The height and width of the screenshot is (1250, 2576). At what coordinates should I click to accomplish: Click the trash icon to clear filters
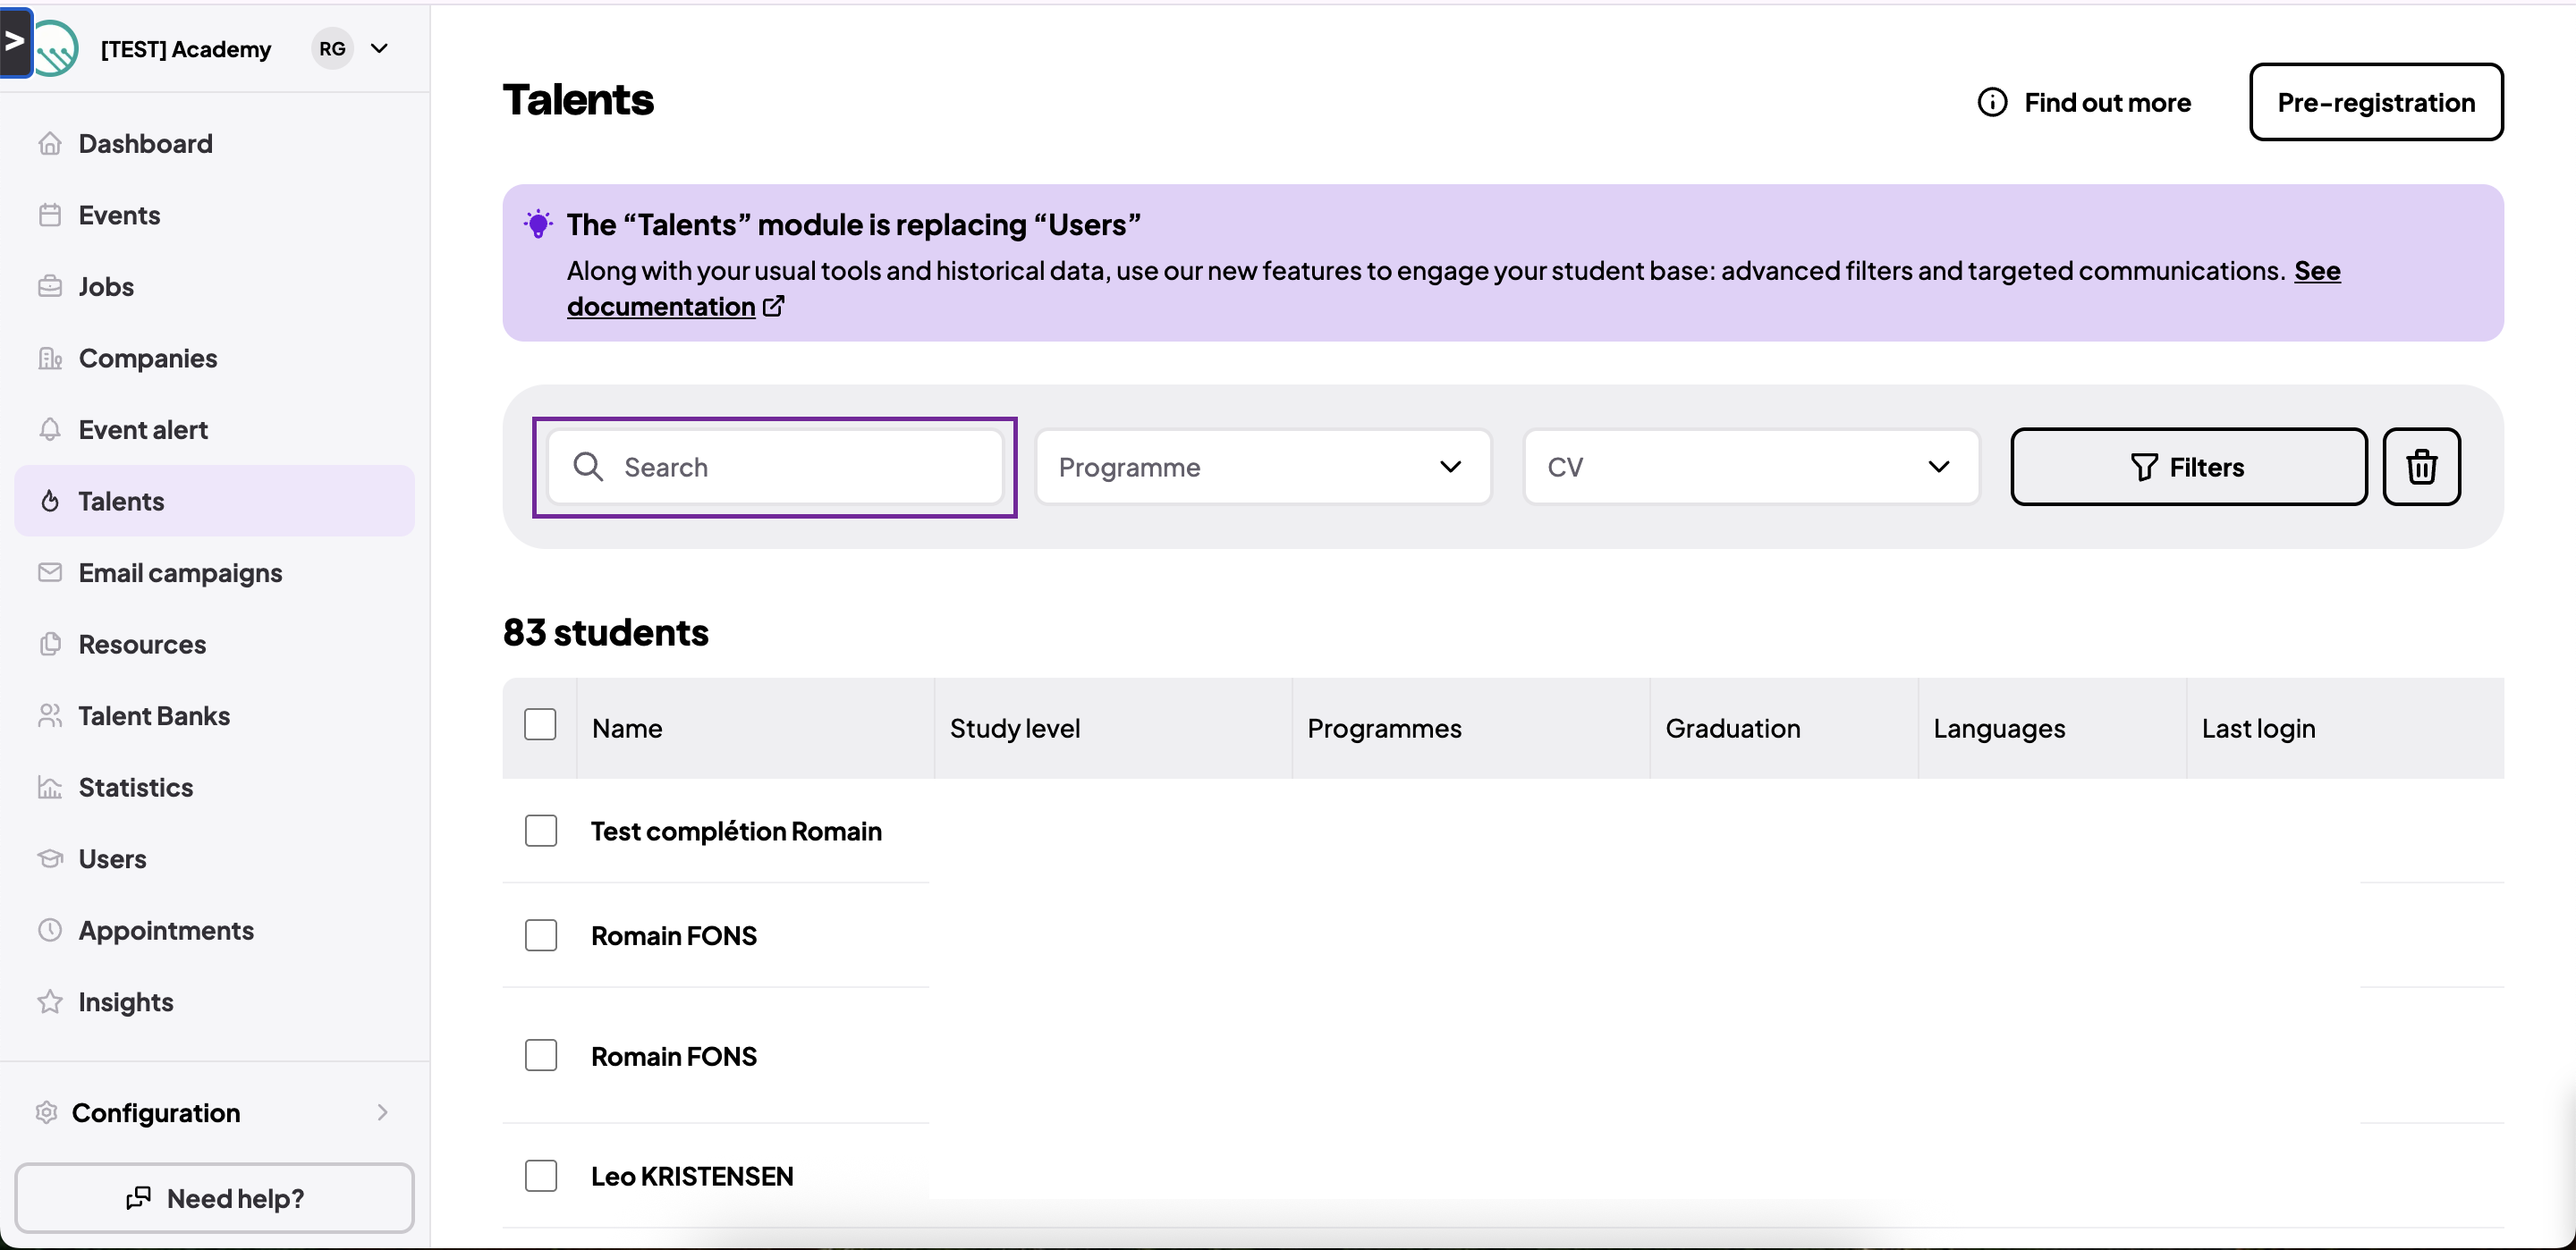point(2421,467)
